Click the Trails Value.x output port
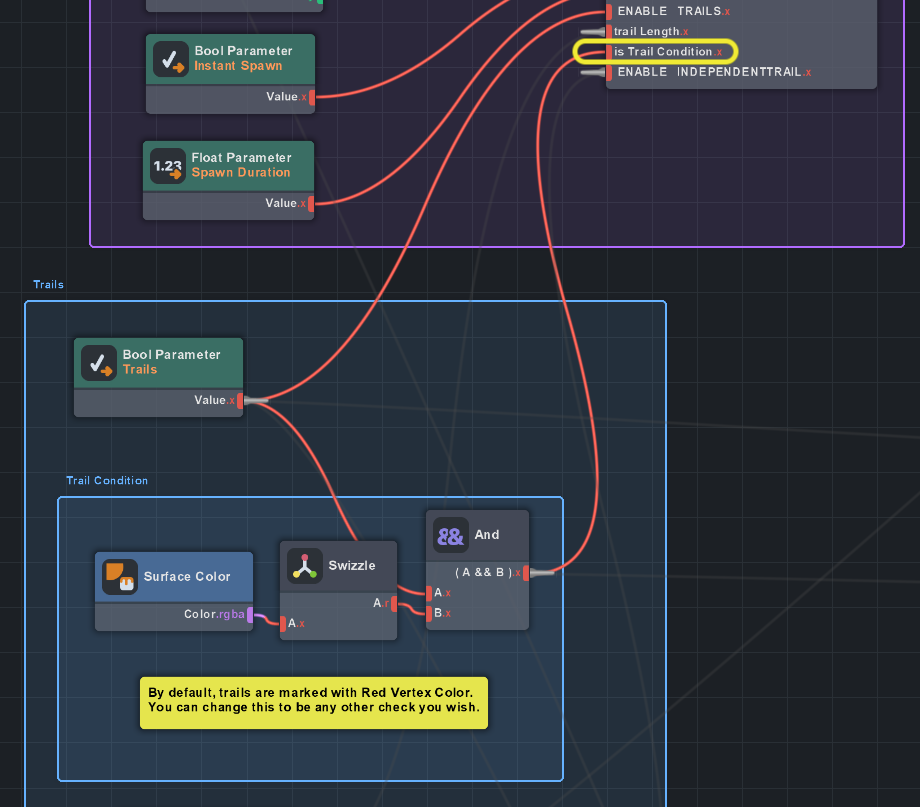The image size is (920, 807). [241, 401]
